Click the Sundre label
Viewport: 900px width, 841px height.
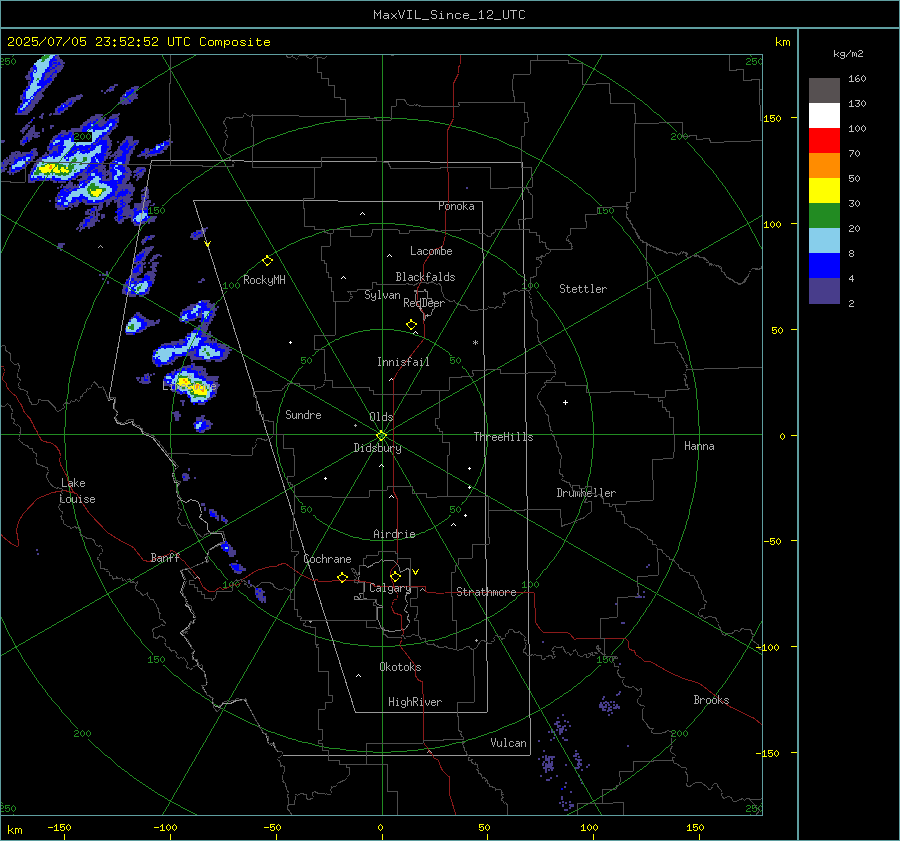pos(303,415)
